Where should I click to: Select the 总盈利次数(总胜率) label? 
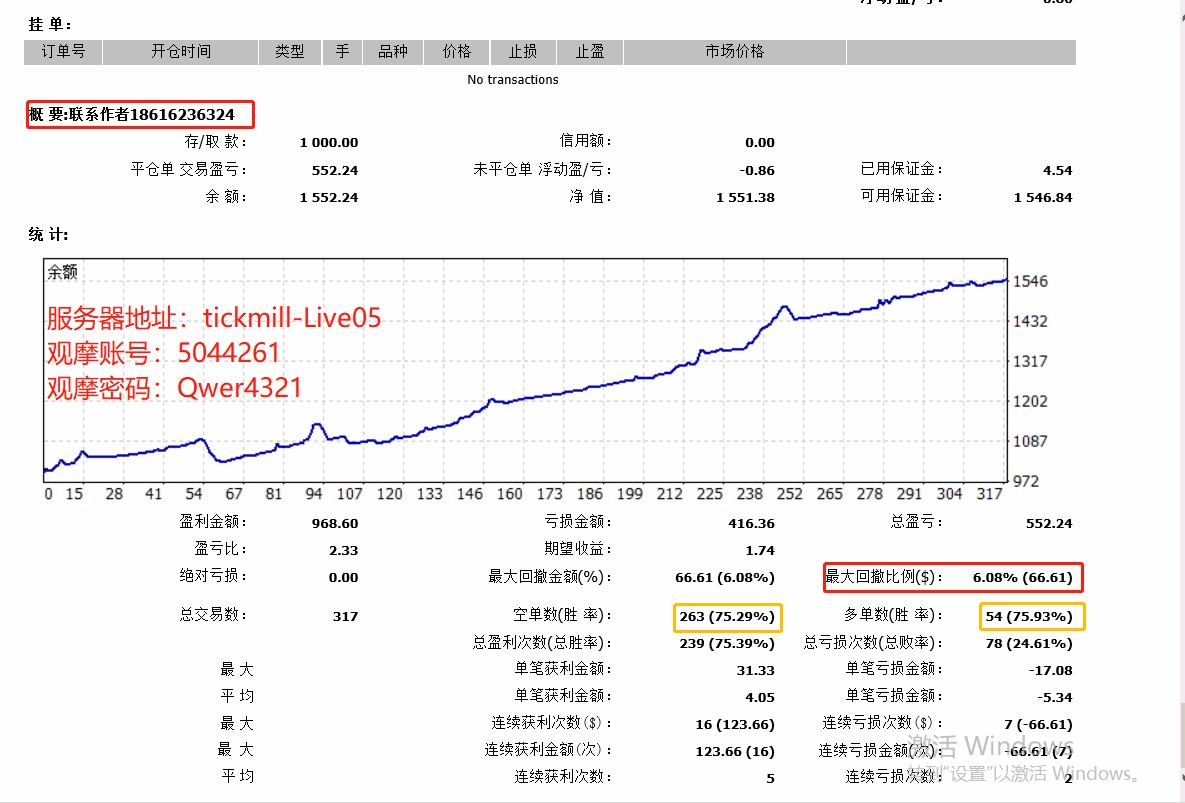(542, 642)
